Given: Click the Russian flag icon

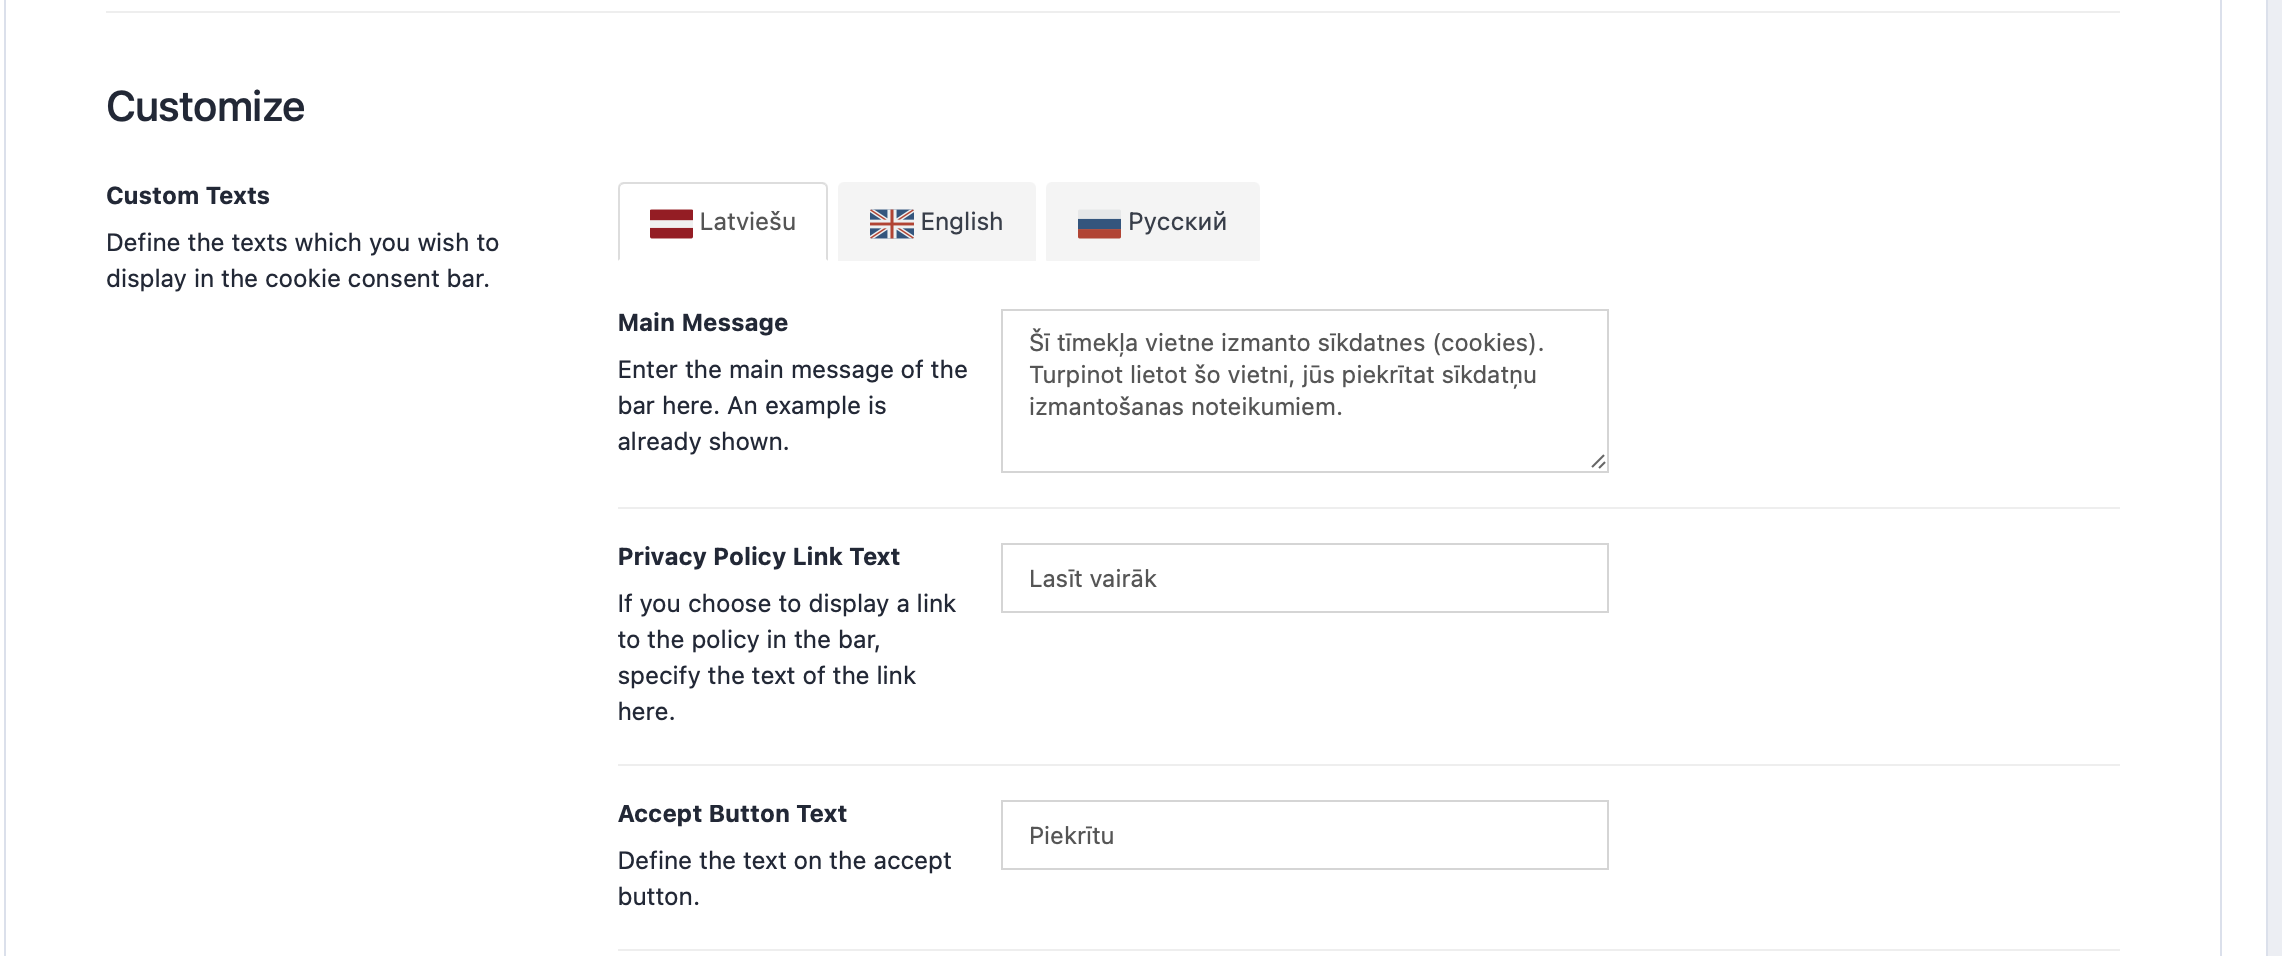Looking at the screenshot, I should (1099, 224).
